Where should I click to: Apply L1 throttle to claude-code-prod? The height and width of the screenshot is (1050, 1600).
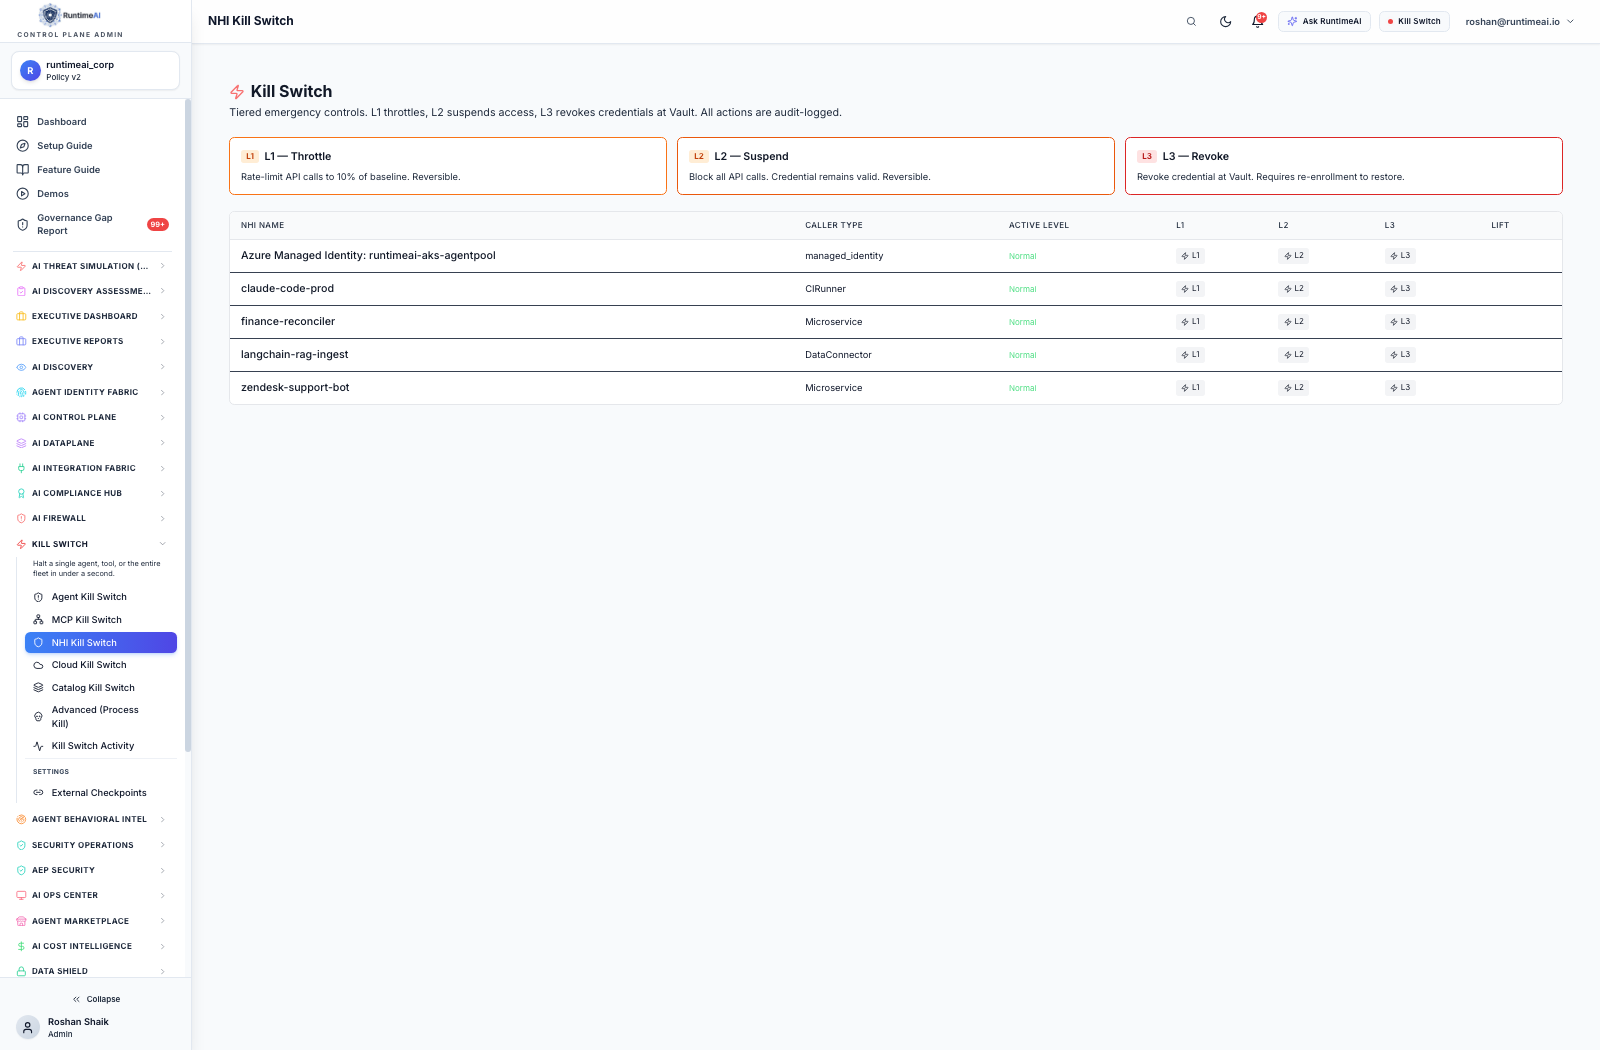[x=1190, y=289]
